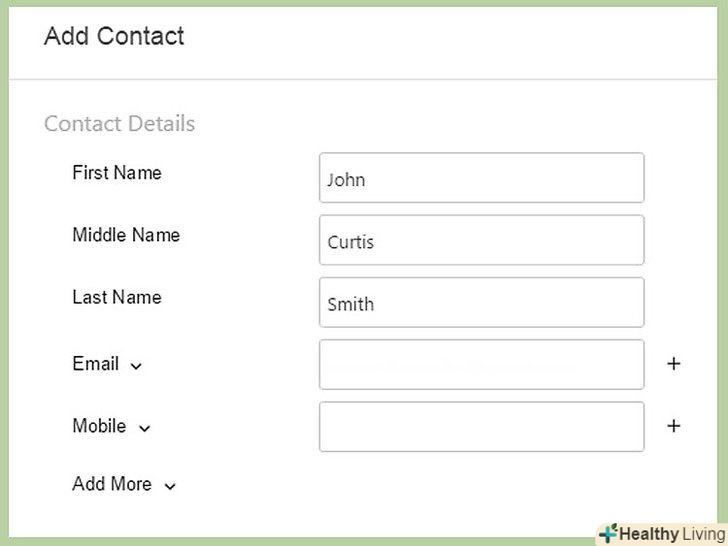
Task: Open the Add More dropdown arrow
Action: (x=170, y=486)
